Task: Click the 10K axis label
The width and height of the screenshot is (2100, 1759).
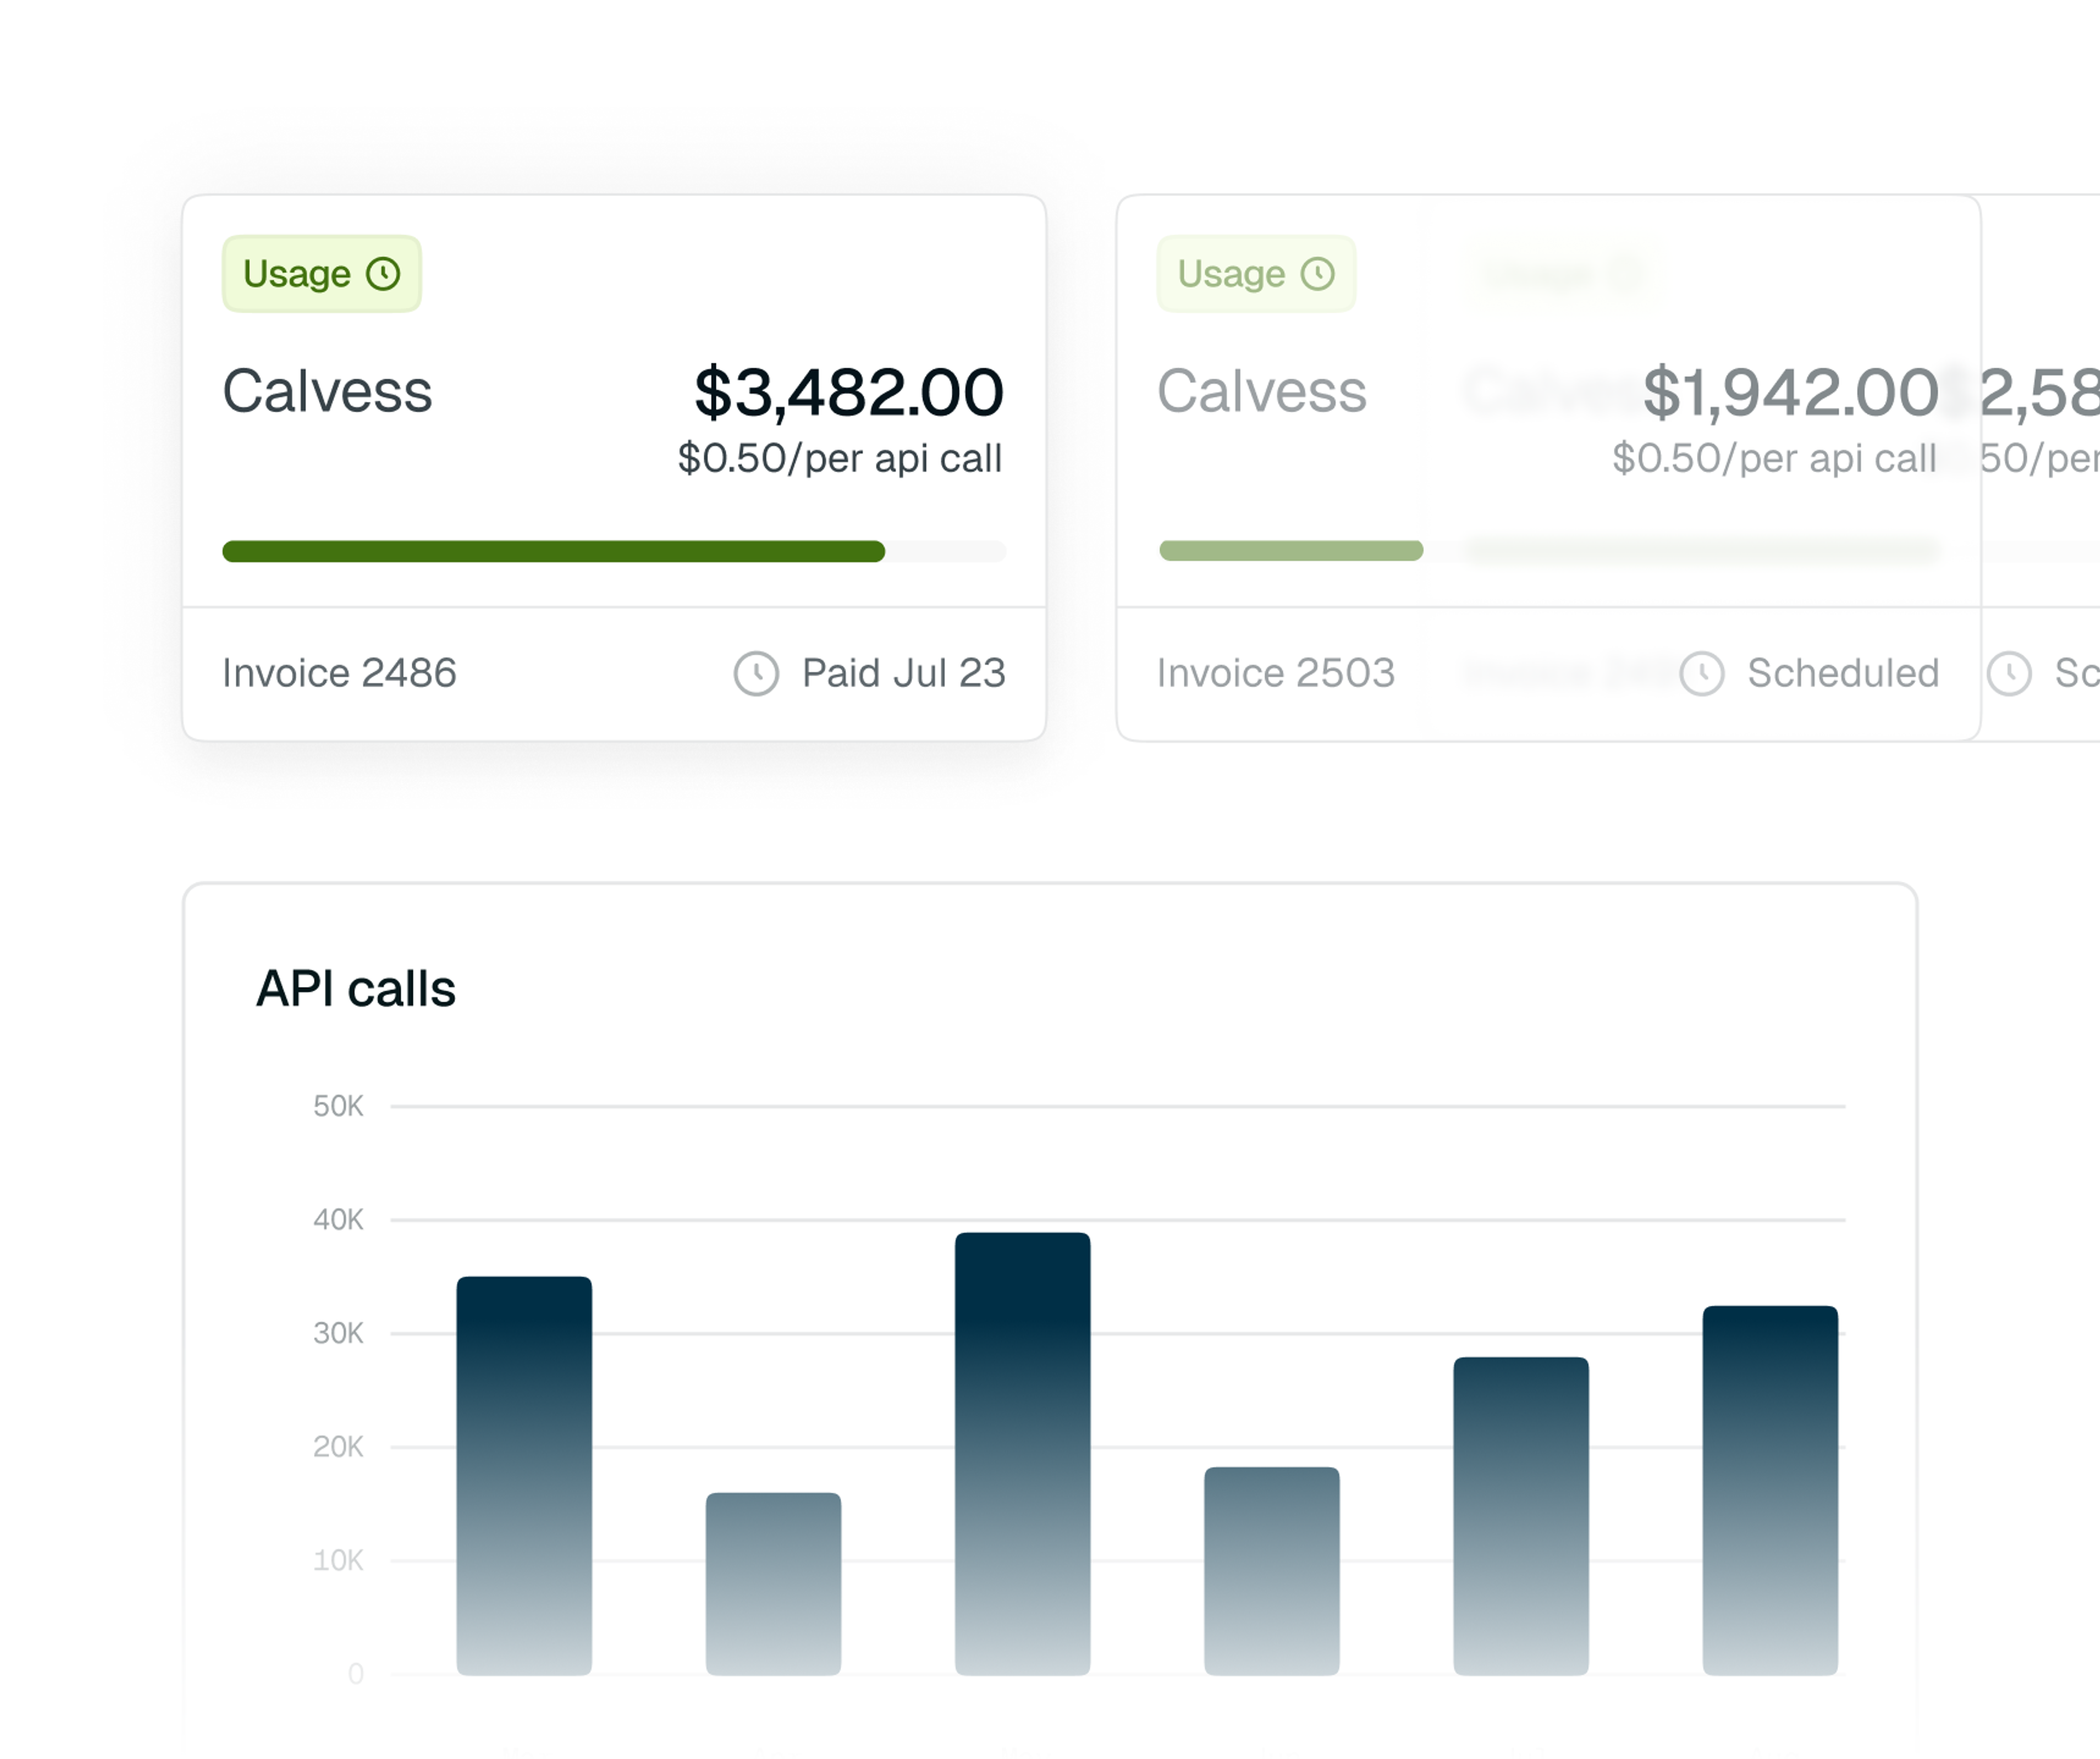Action: (x=338, y=1561)
